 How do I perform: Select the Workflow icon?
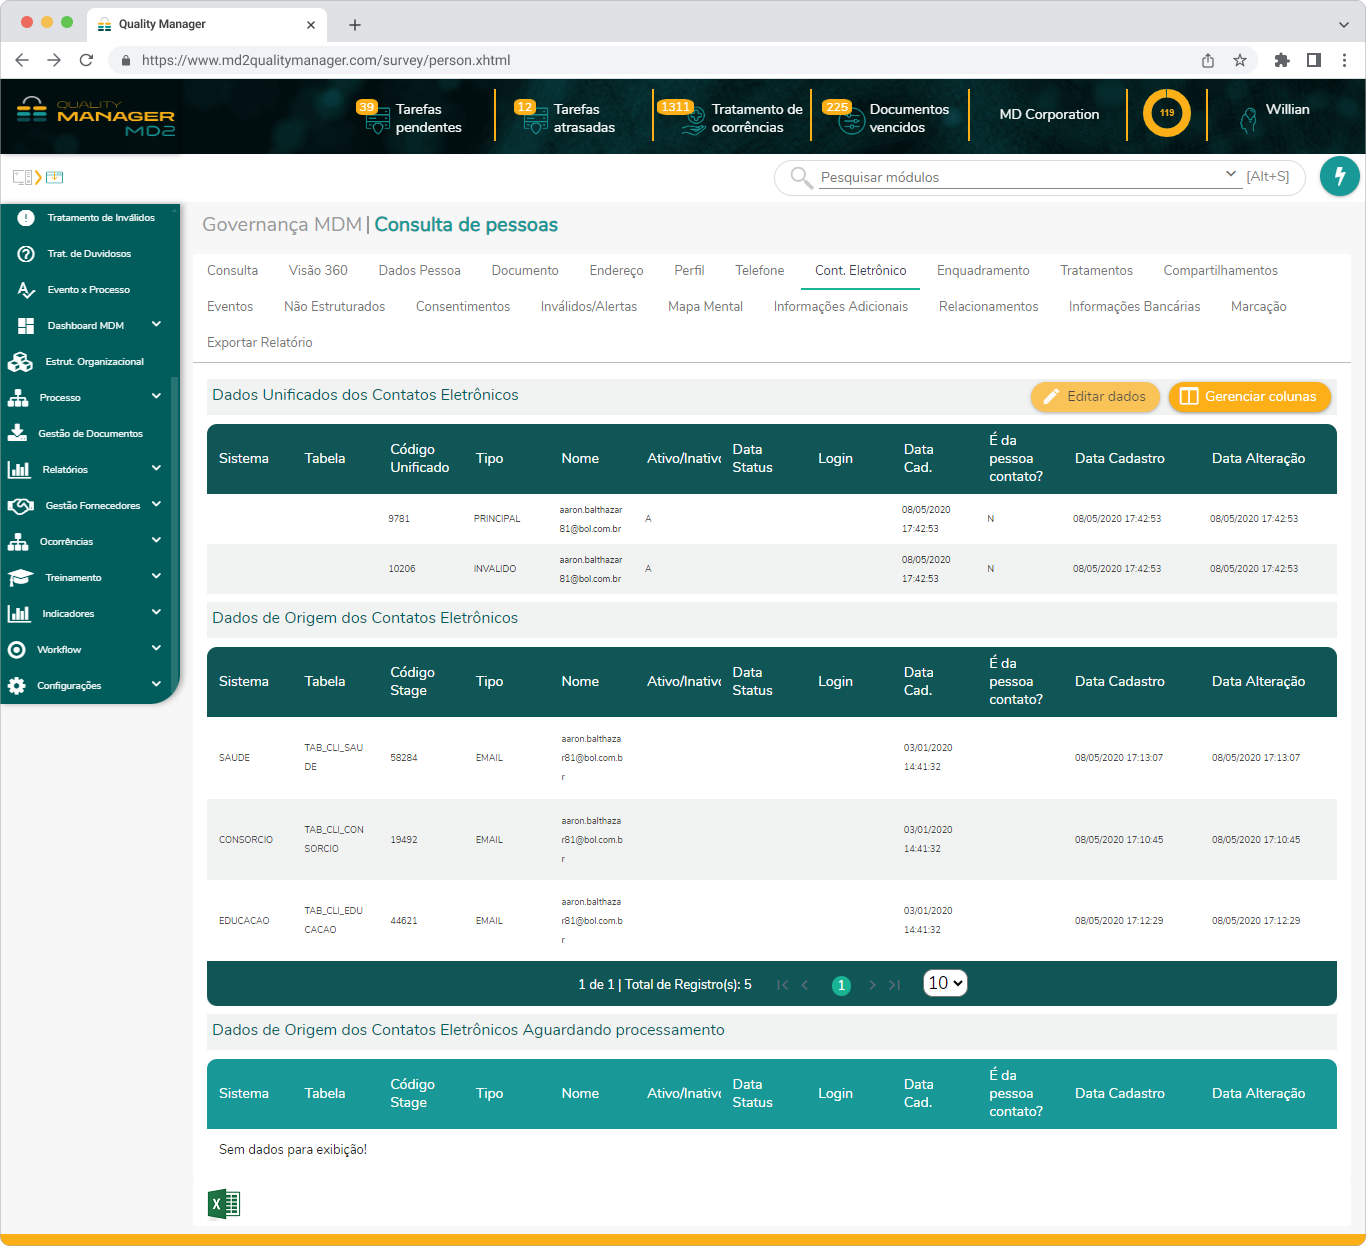(18, 649)
